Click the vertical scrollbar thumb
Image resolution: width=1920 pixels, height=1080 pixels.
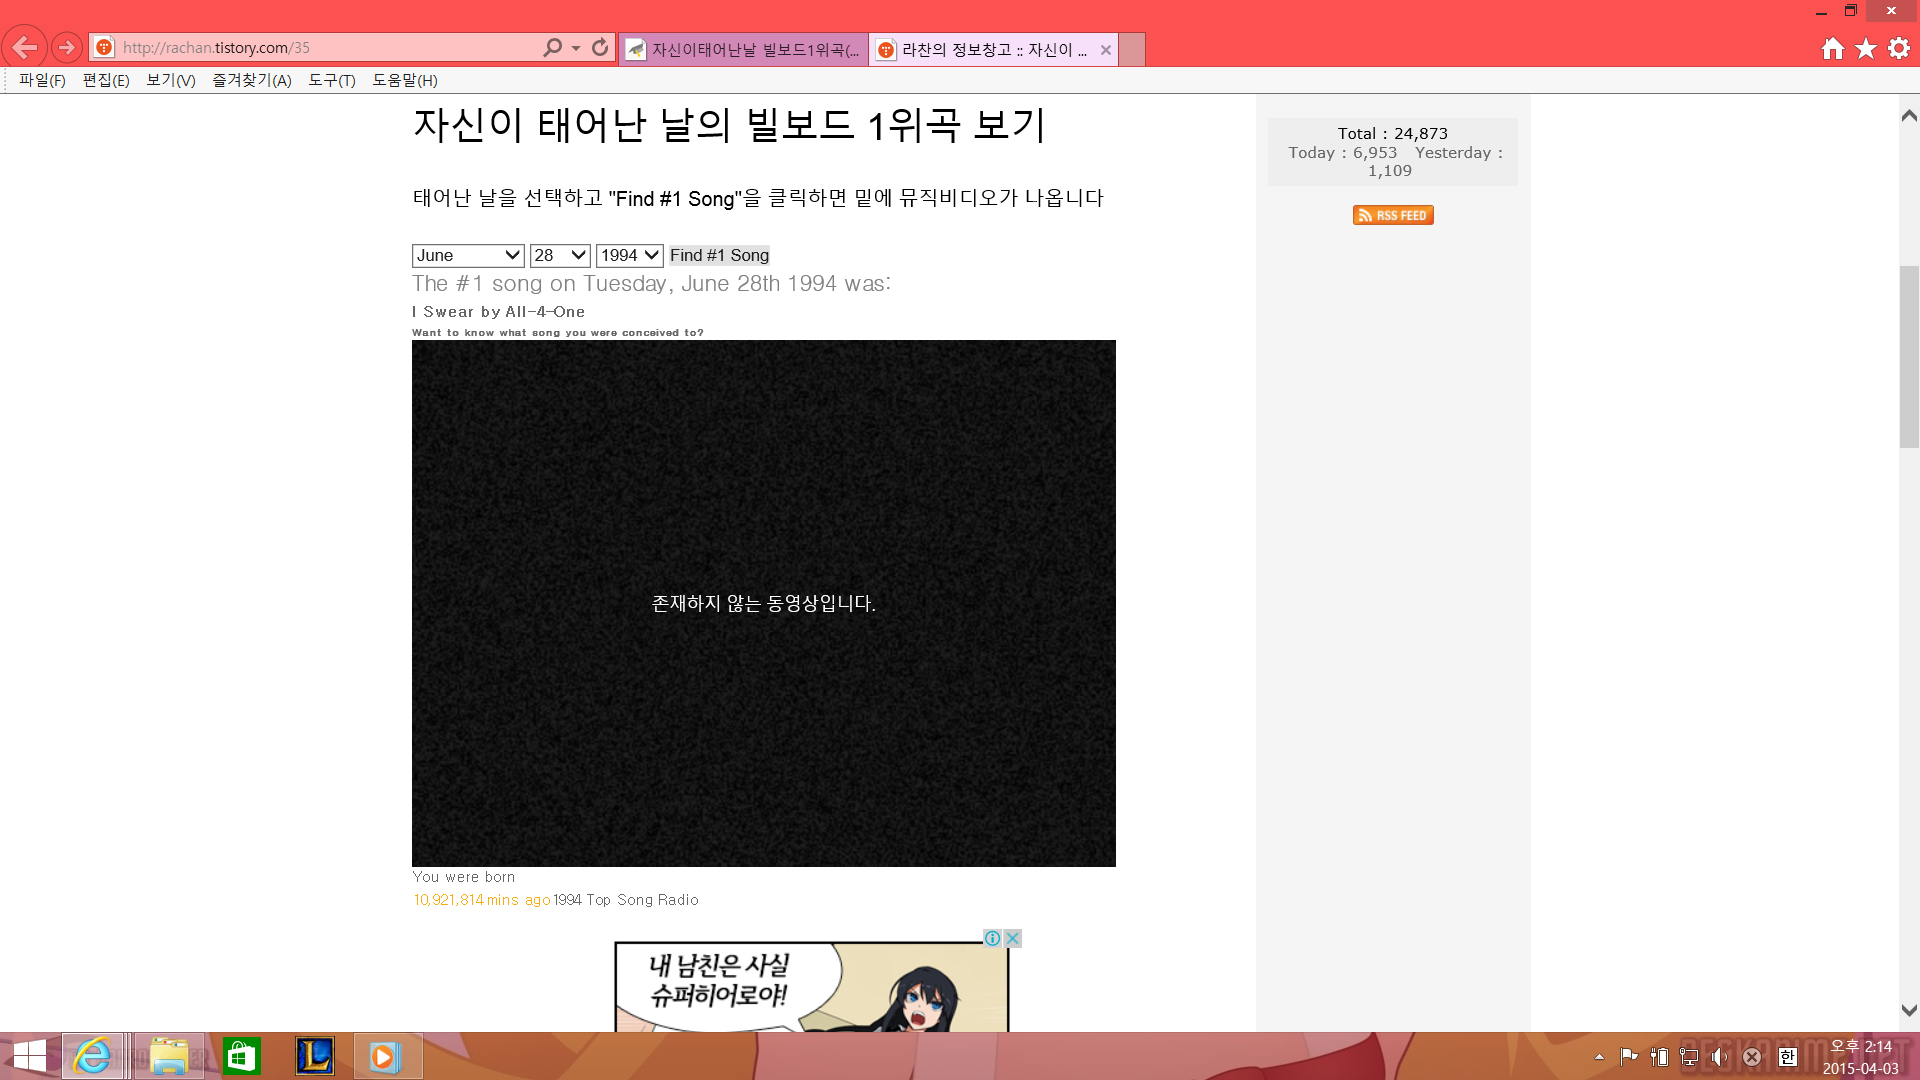tap(1909, 357)
